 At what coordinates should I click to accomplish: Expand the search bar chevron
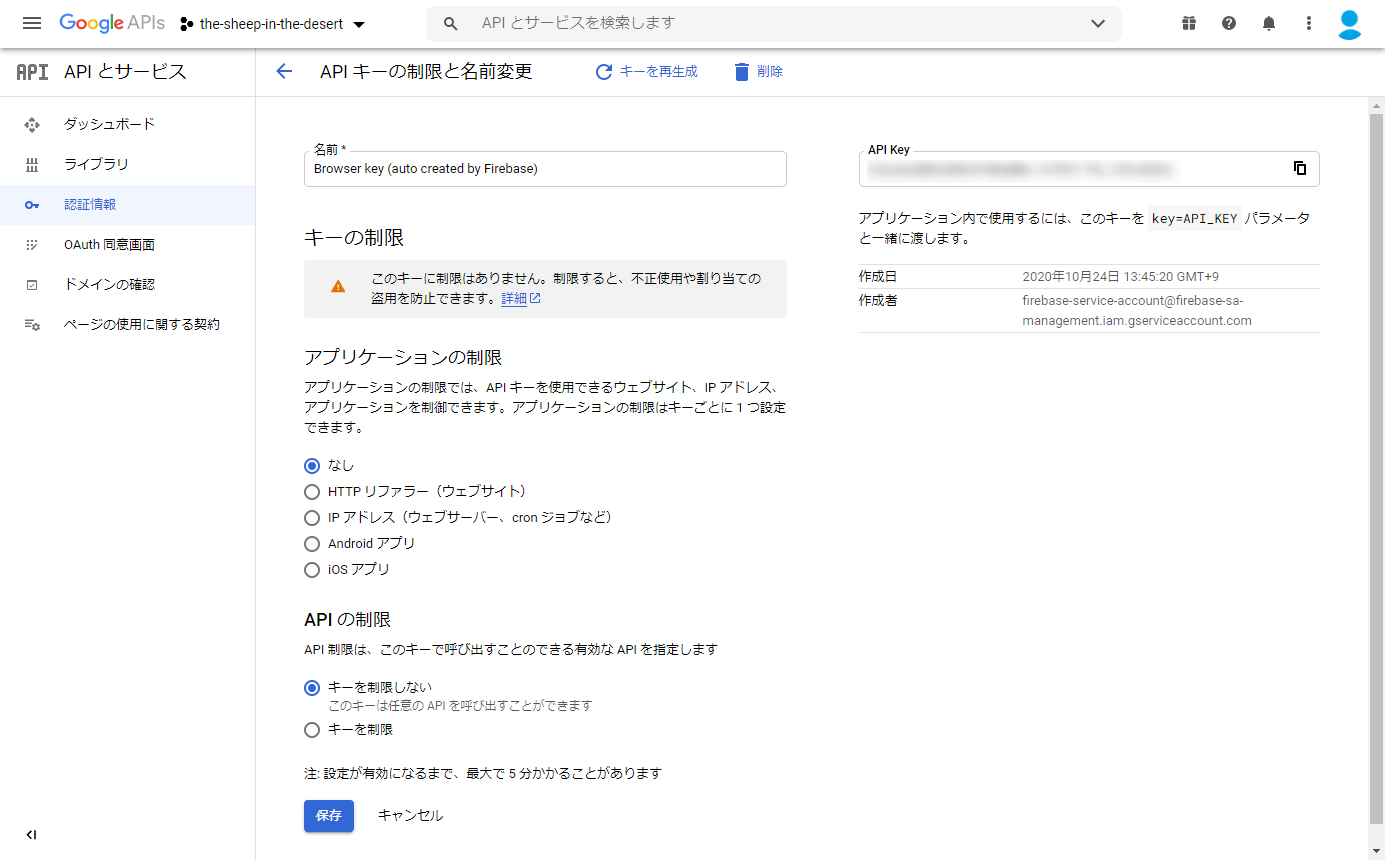tap(1097, 23)
